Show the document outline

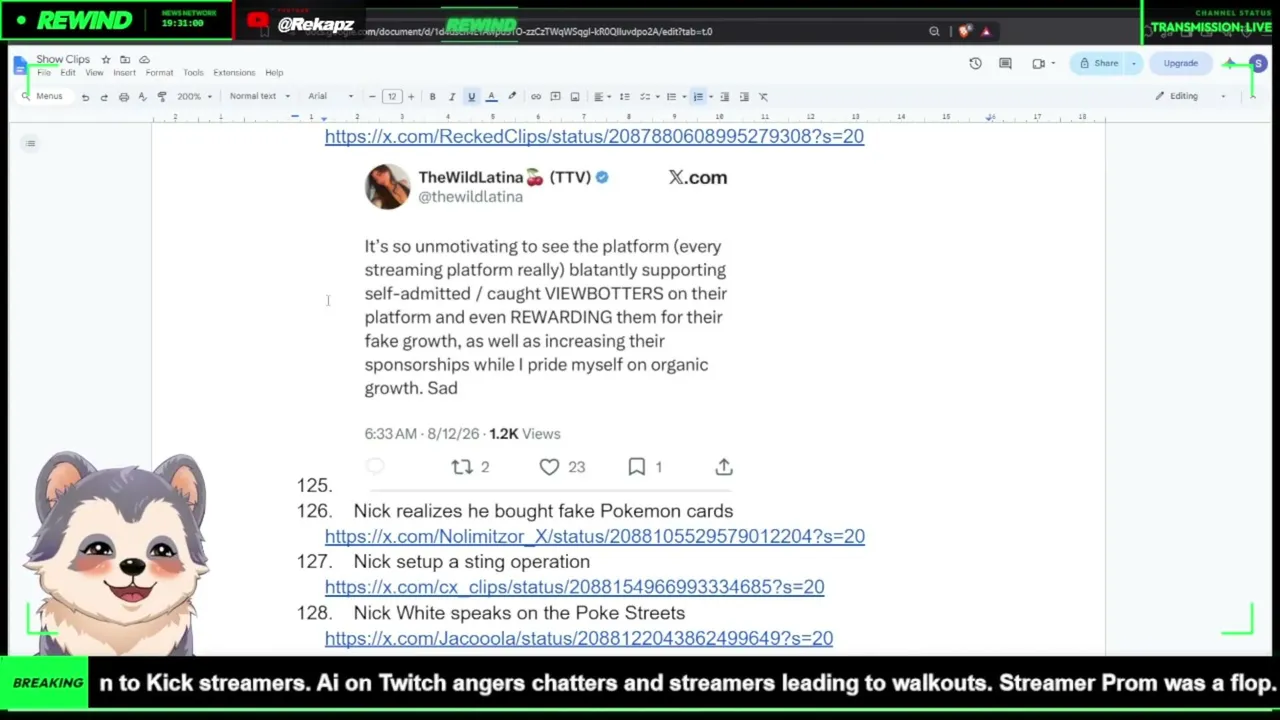30,144
